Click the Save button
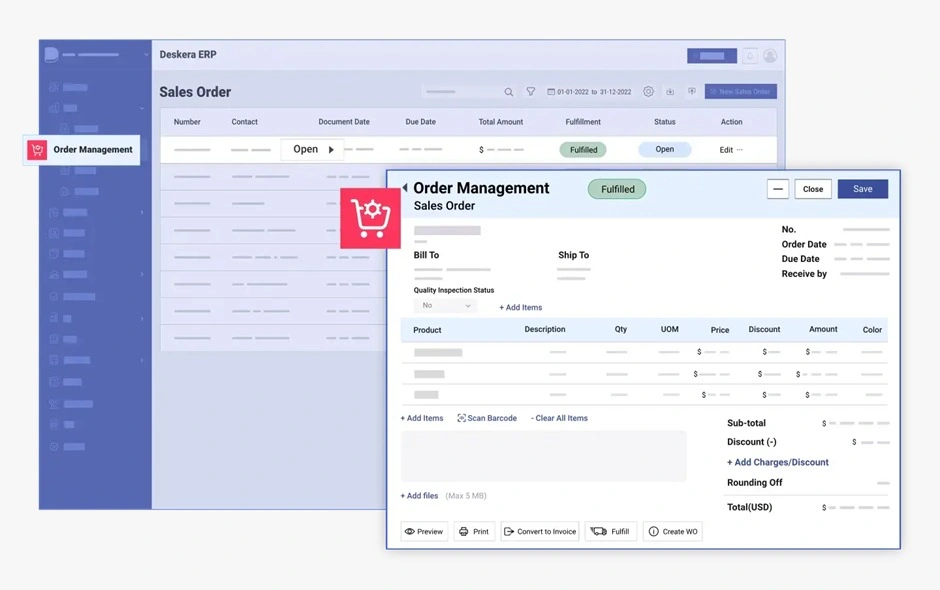This screenshot has width=940, height=590. [862, 189]
